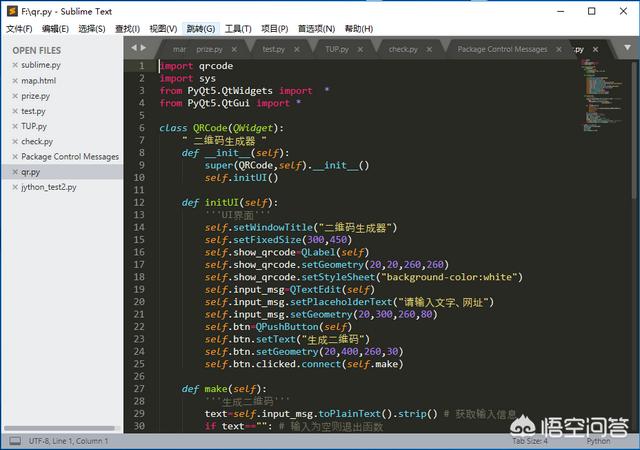The image size is (640, 450).
Task: Open Tab Size: 4 setting in status bar
Action: coord(530,441)
